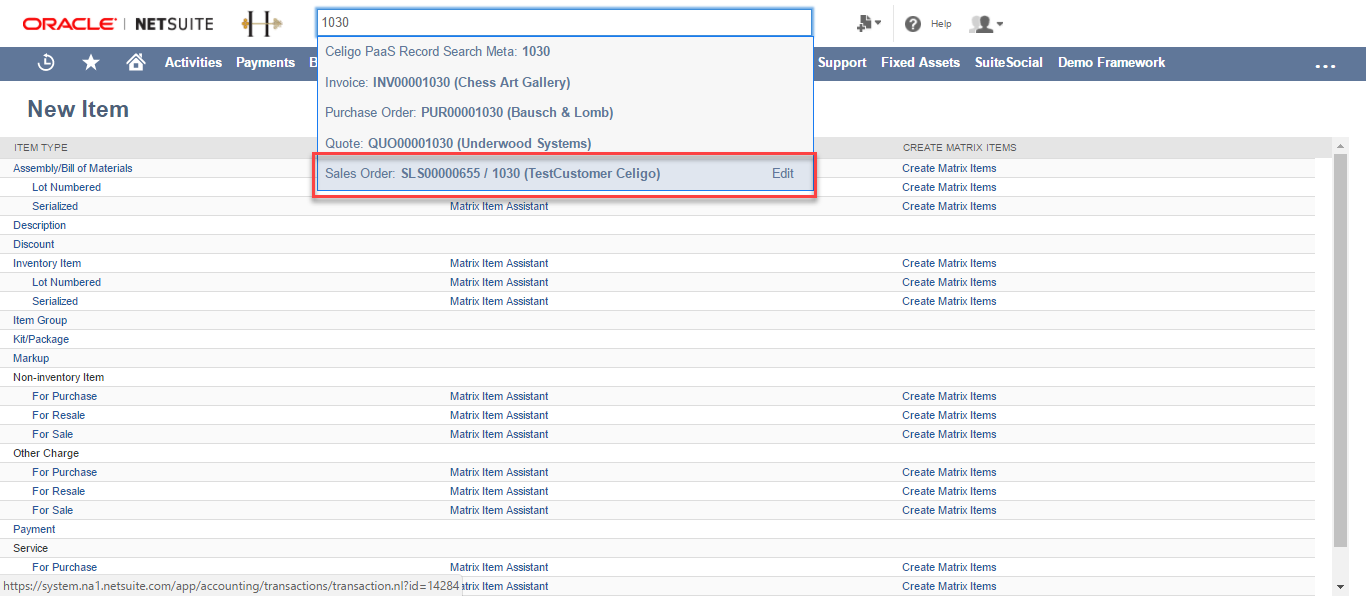Select For Purchase under Other Charge
Screen dimensions: 1366x596
(x=64, y=472)
